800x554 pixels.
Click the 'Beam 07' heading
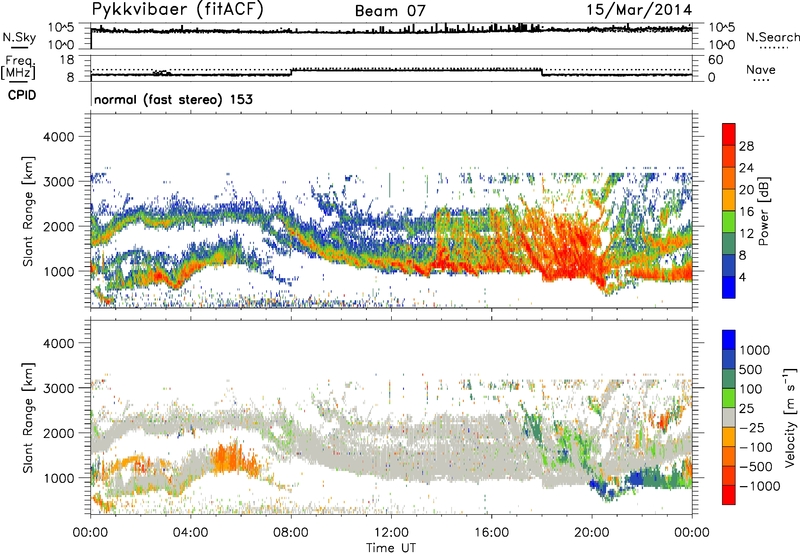point(390,11)
